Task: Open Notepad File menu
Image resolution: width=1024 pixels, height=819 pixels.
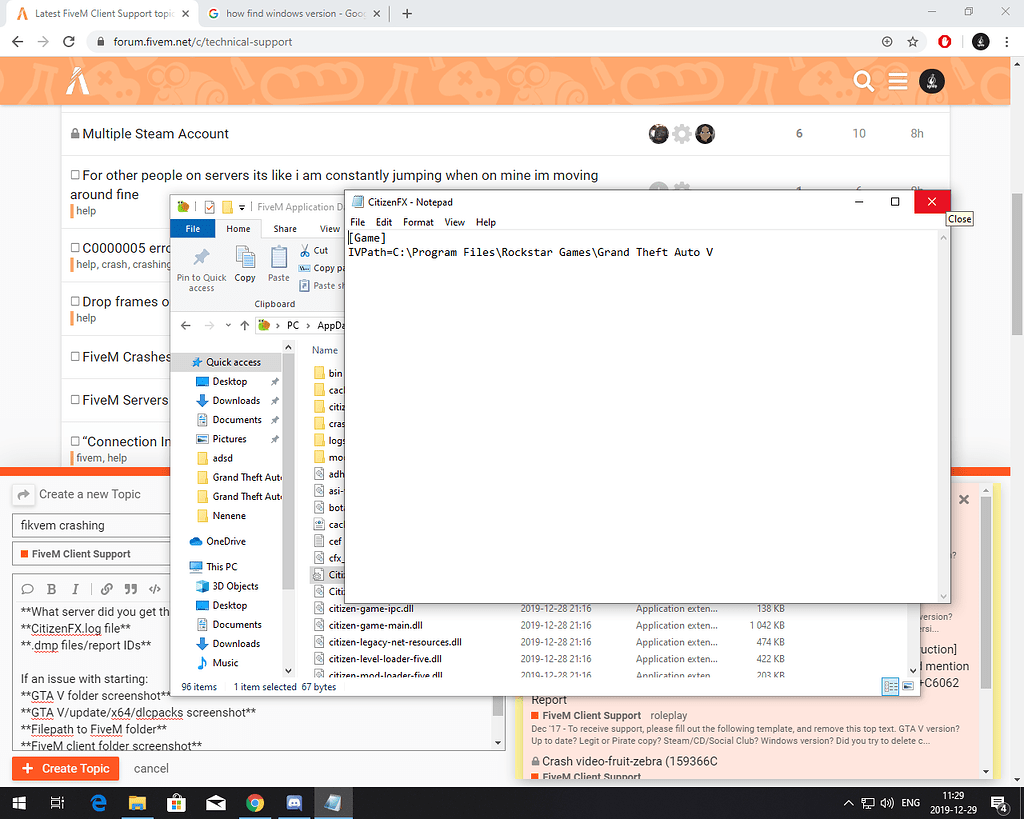Action: click(357, 222)
